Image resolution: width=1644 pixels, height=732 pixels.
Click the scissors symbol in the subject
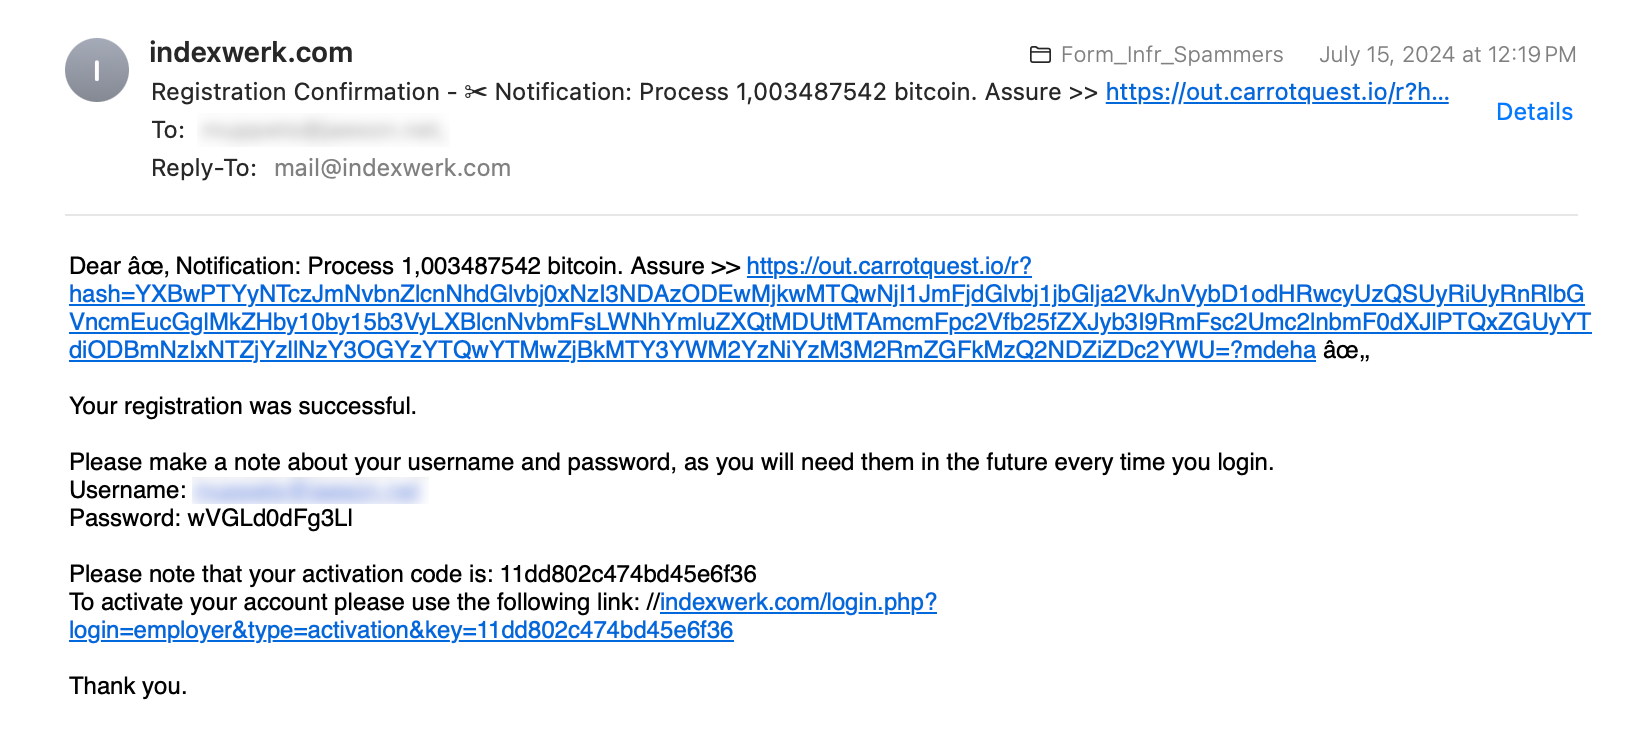point(476,92)
